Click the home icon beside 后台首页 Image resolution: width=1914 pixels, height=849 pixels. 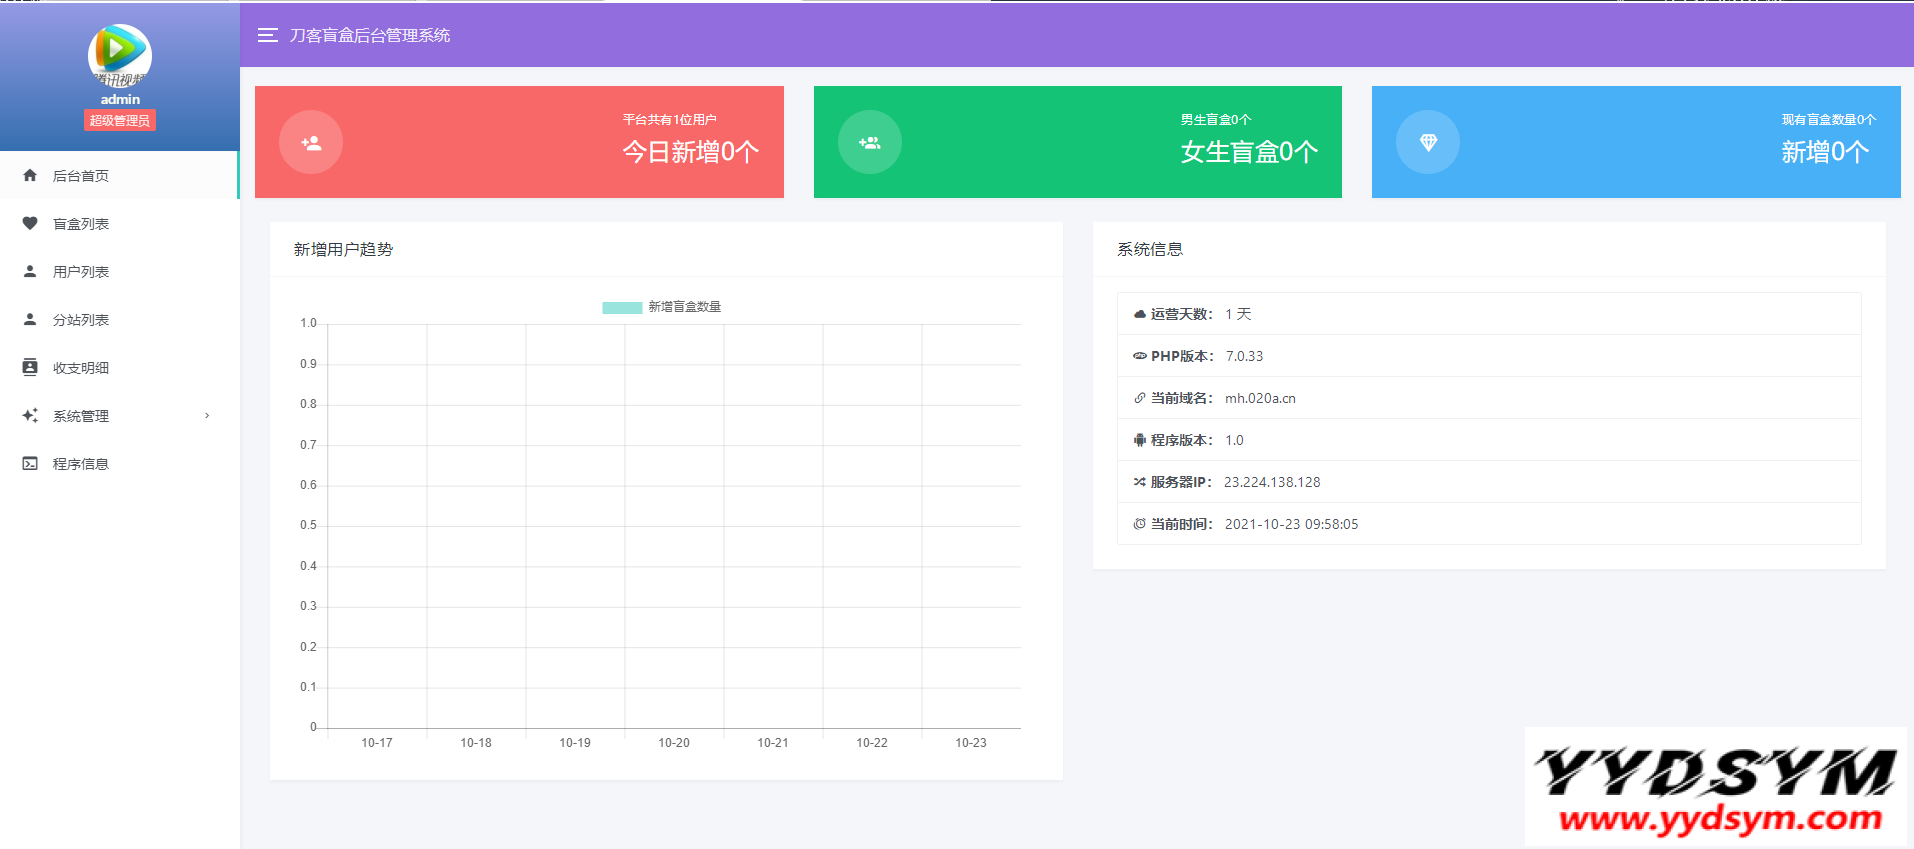[x=30, y=175]
